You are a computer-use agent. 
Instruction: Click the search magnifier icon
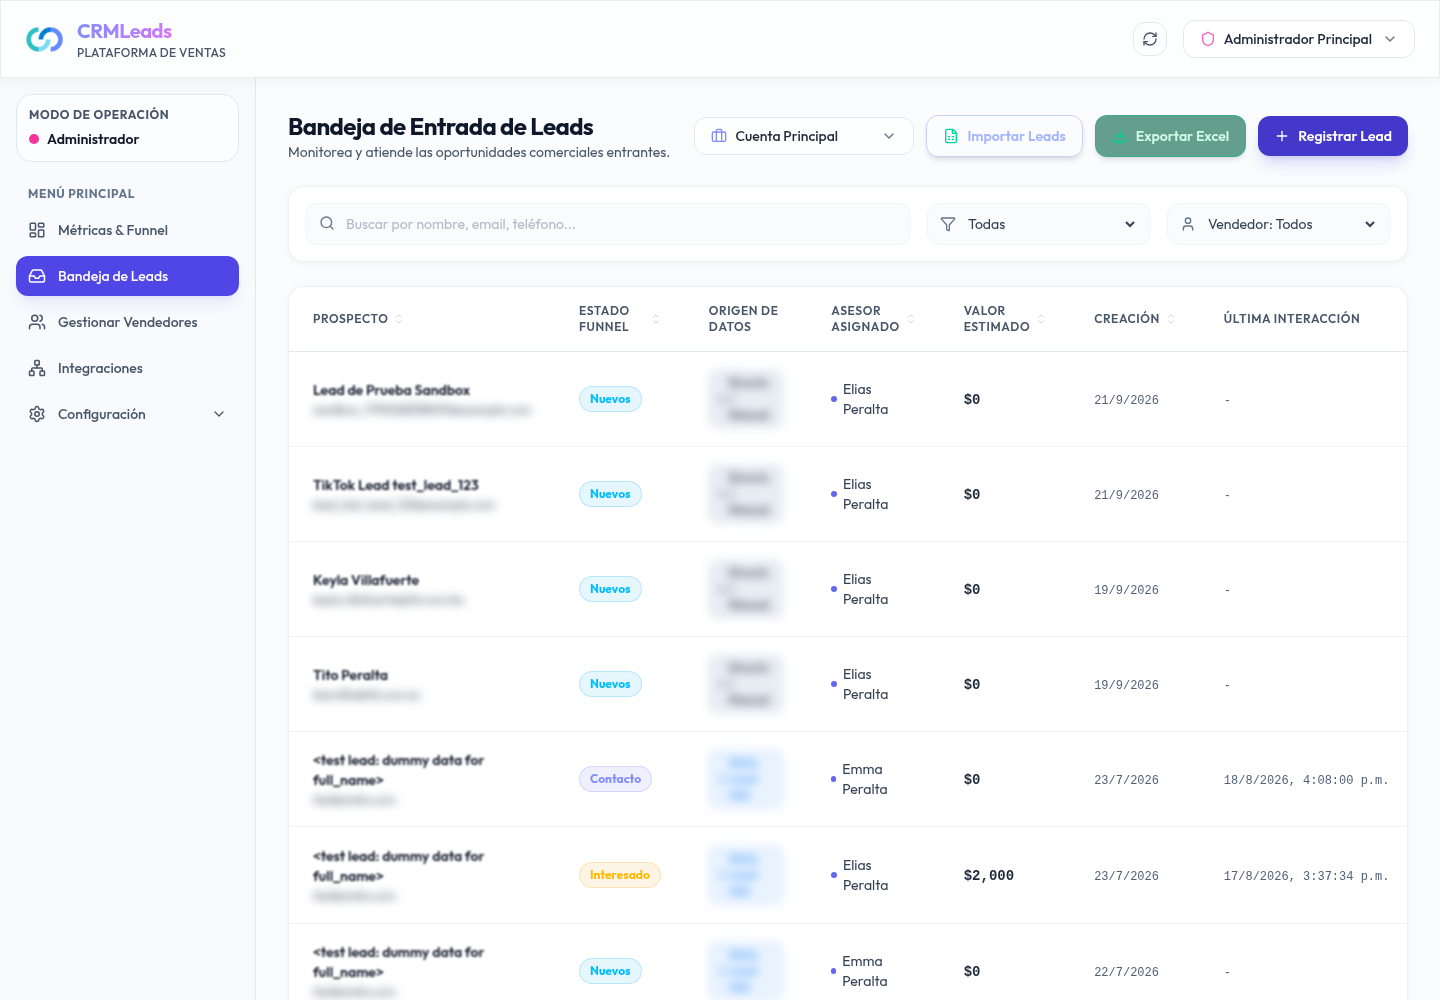327,224
